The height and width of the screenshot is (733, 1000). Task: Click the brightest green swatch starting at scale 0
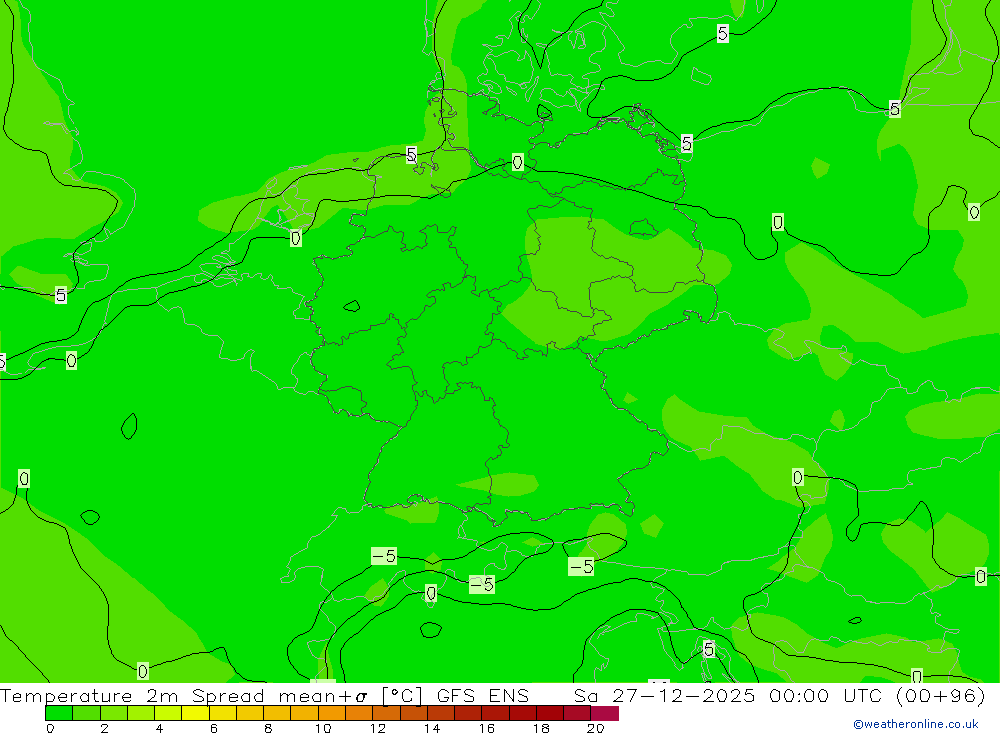coord(59,713)
